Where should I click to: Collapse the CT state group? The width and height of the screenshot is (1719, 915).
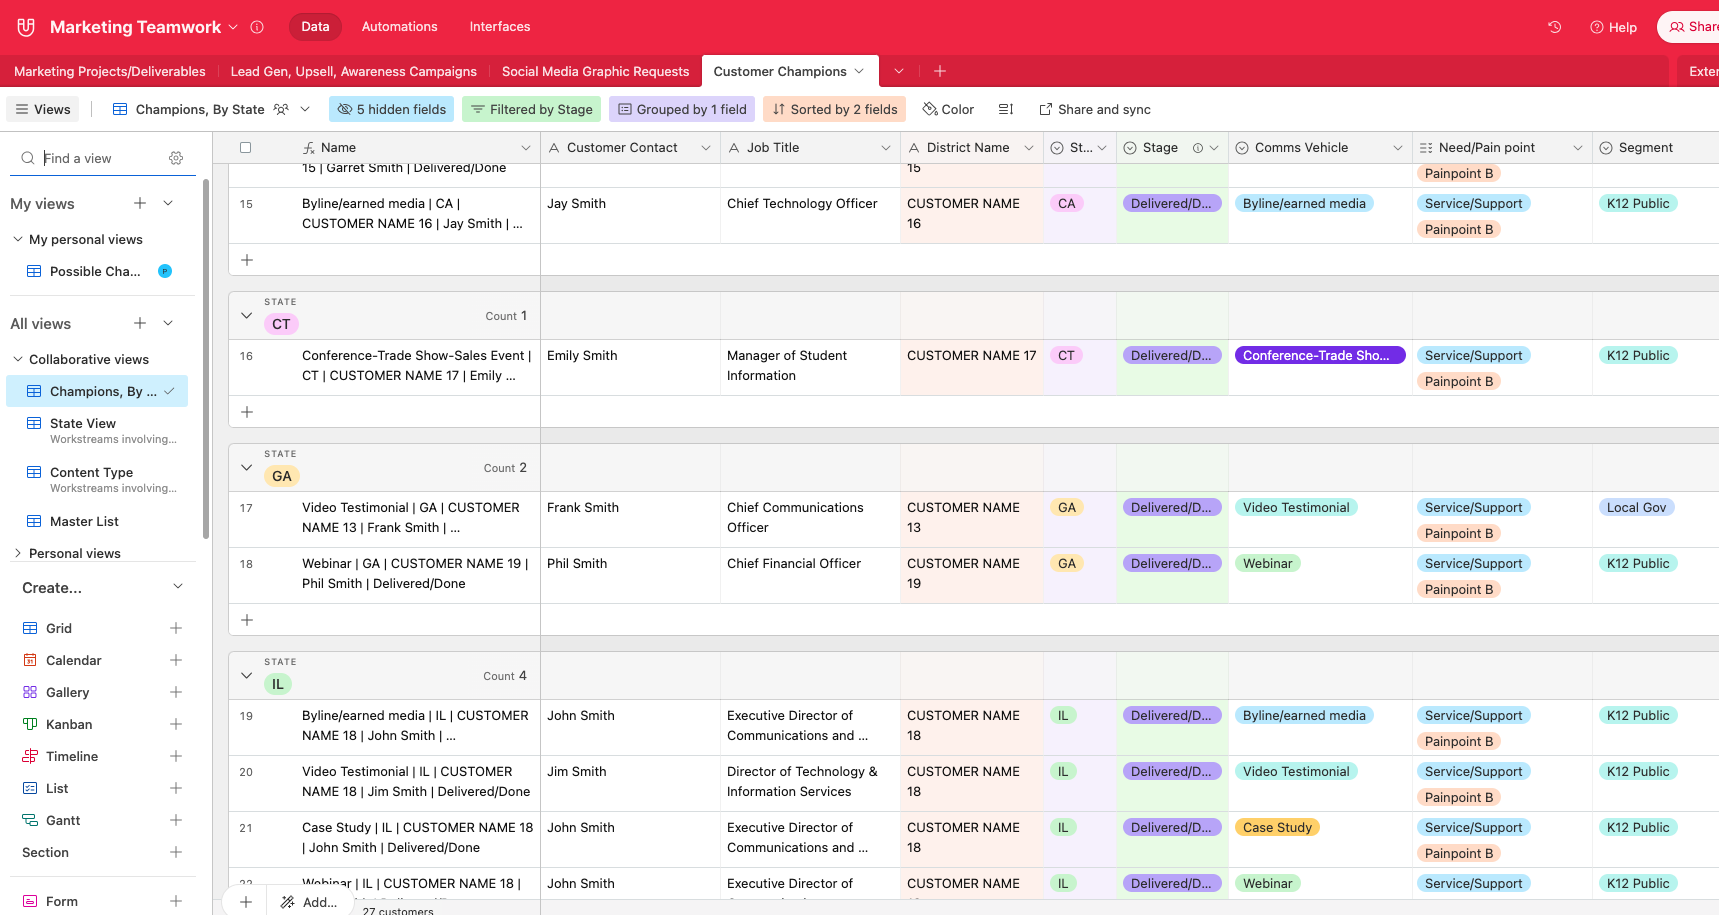(x=247, y=316)
